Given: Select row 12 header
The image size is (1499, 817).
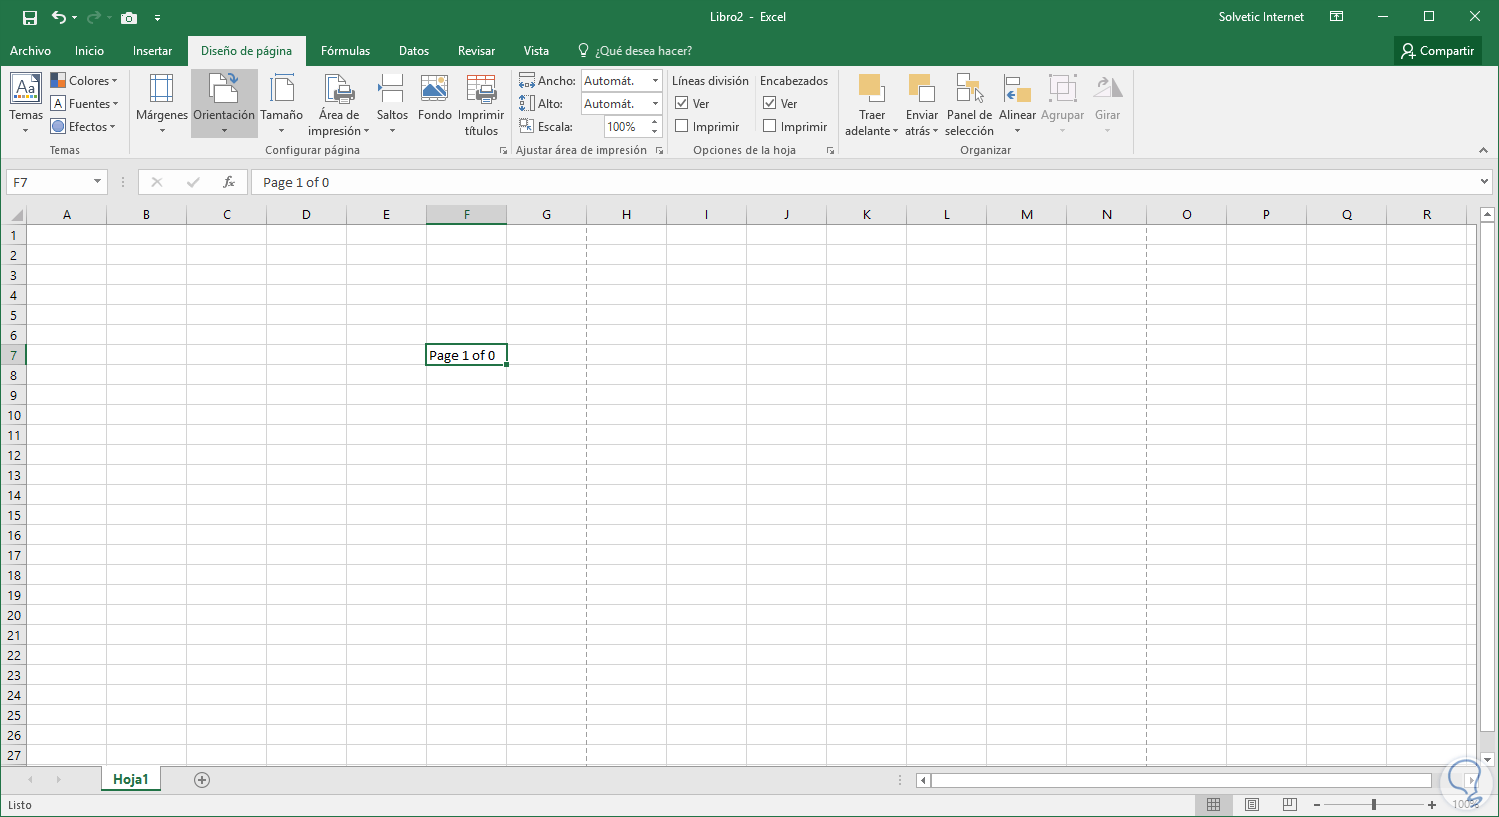Looking at the screenshot, I should pos(14,455).
